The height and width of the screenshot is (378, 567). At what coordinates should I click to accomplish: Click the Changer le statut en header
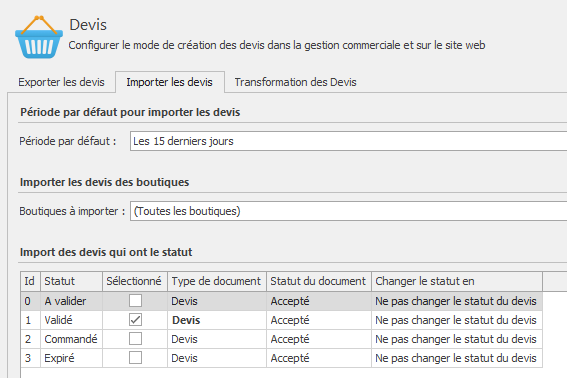[457, 281]
